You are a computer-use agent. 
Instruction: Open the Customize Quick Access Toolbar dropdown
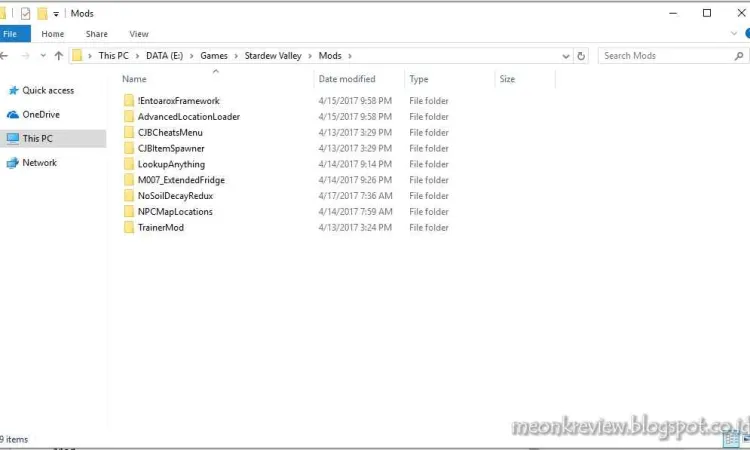pyautogui.click(x=56, y=14)
